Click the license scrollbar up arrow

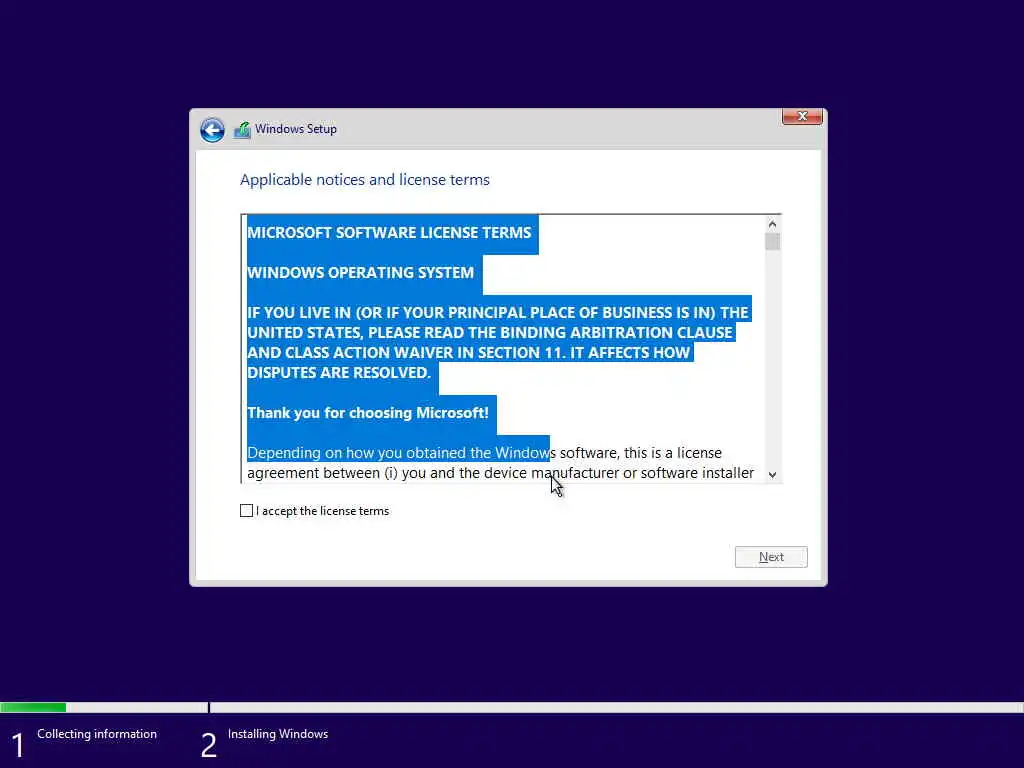773,225
